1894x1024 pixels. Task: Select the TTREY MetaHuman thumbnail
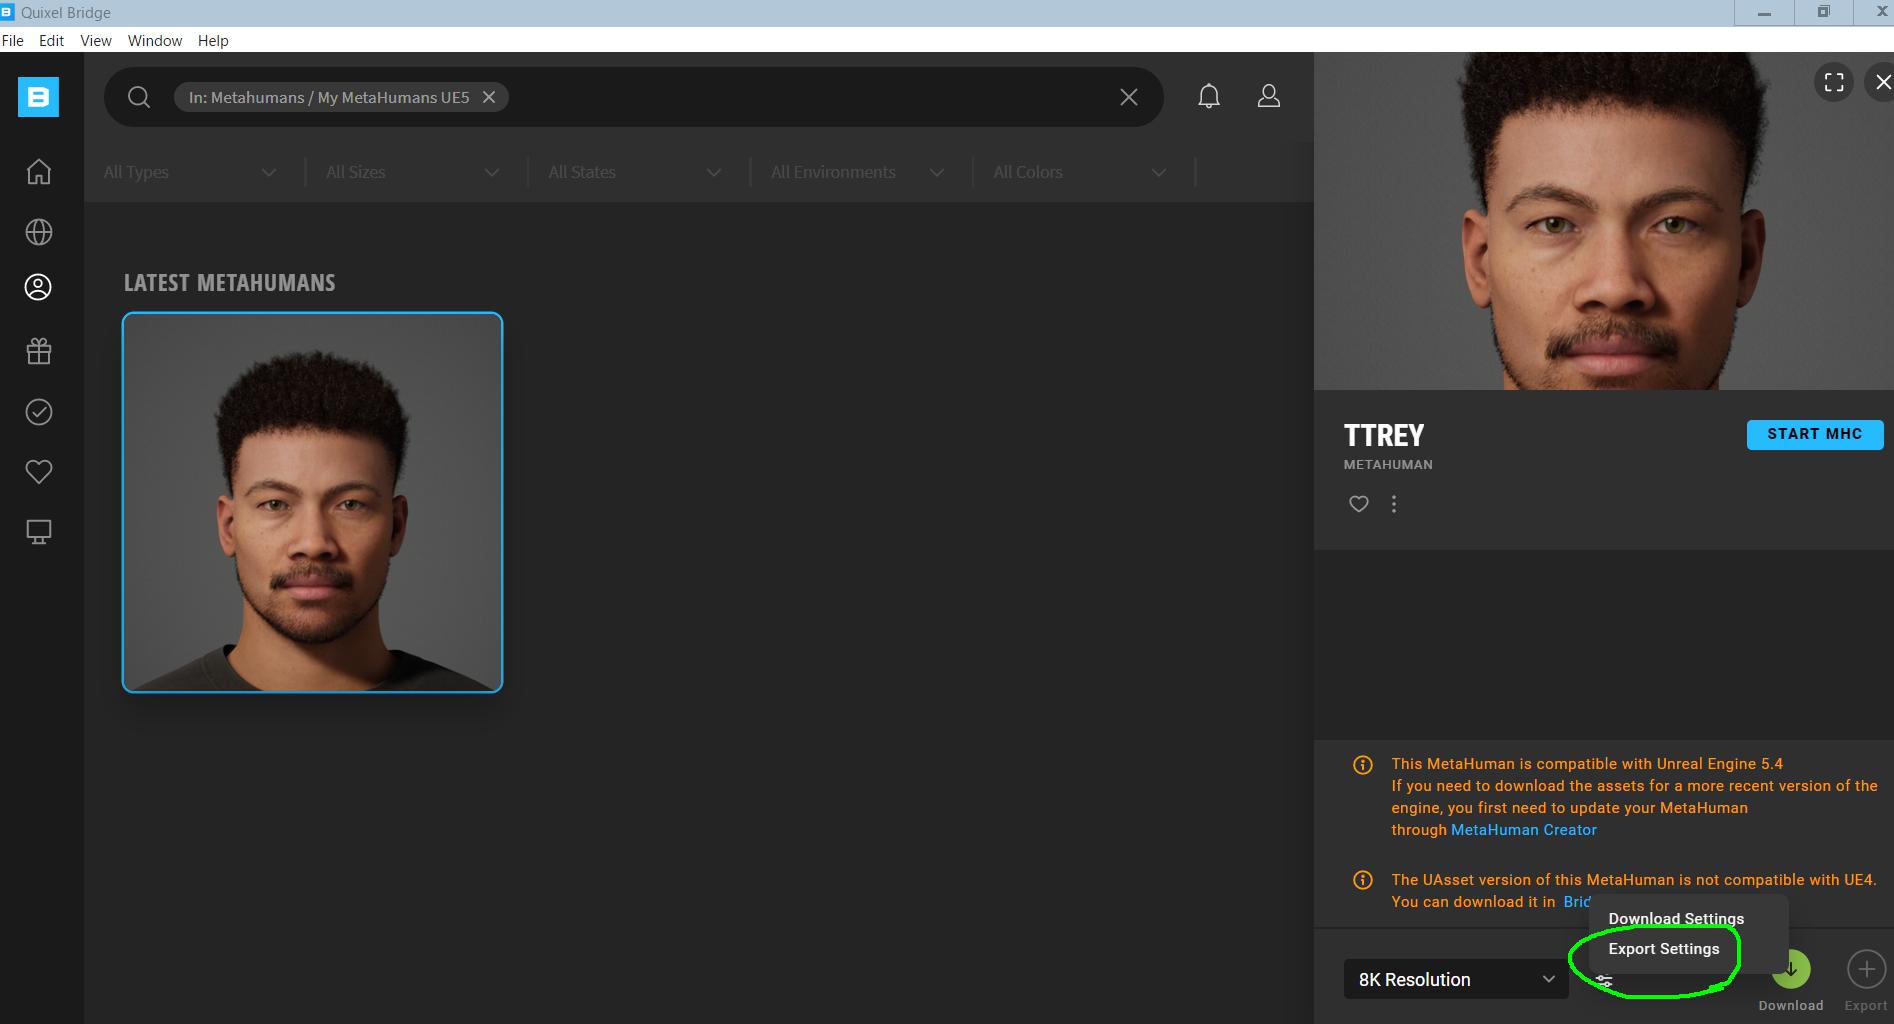point(312,502)
